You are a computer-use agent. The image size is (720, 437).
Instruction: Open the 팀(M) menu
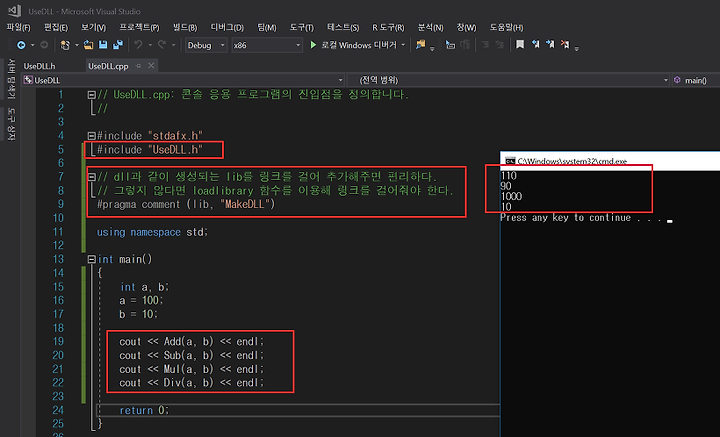tap(267, 28)
